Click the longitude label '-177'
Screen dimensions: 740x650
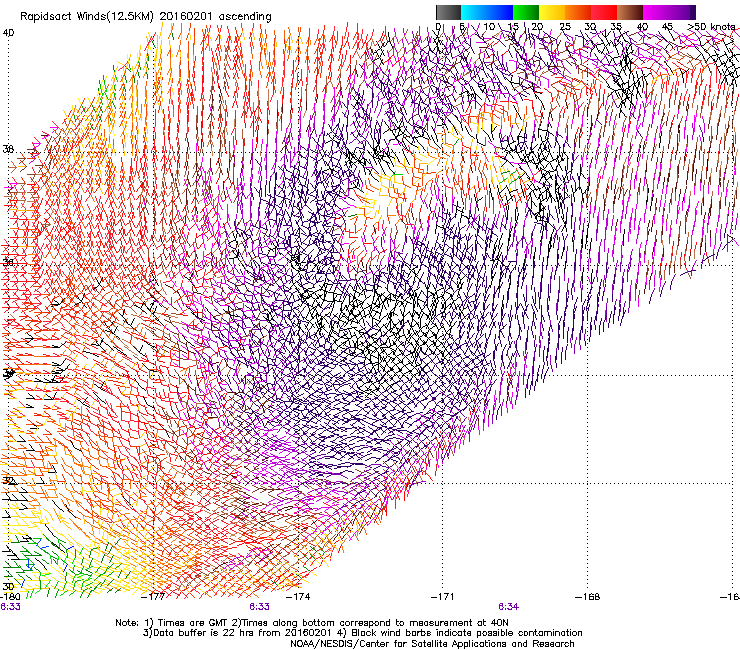pyautogui.click(x=153, y=597)
